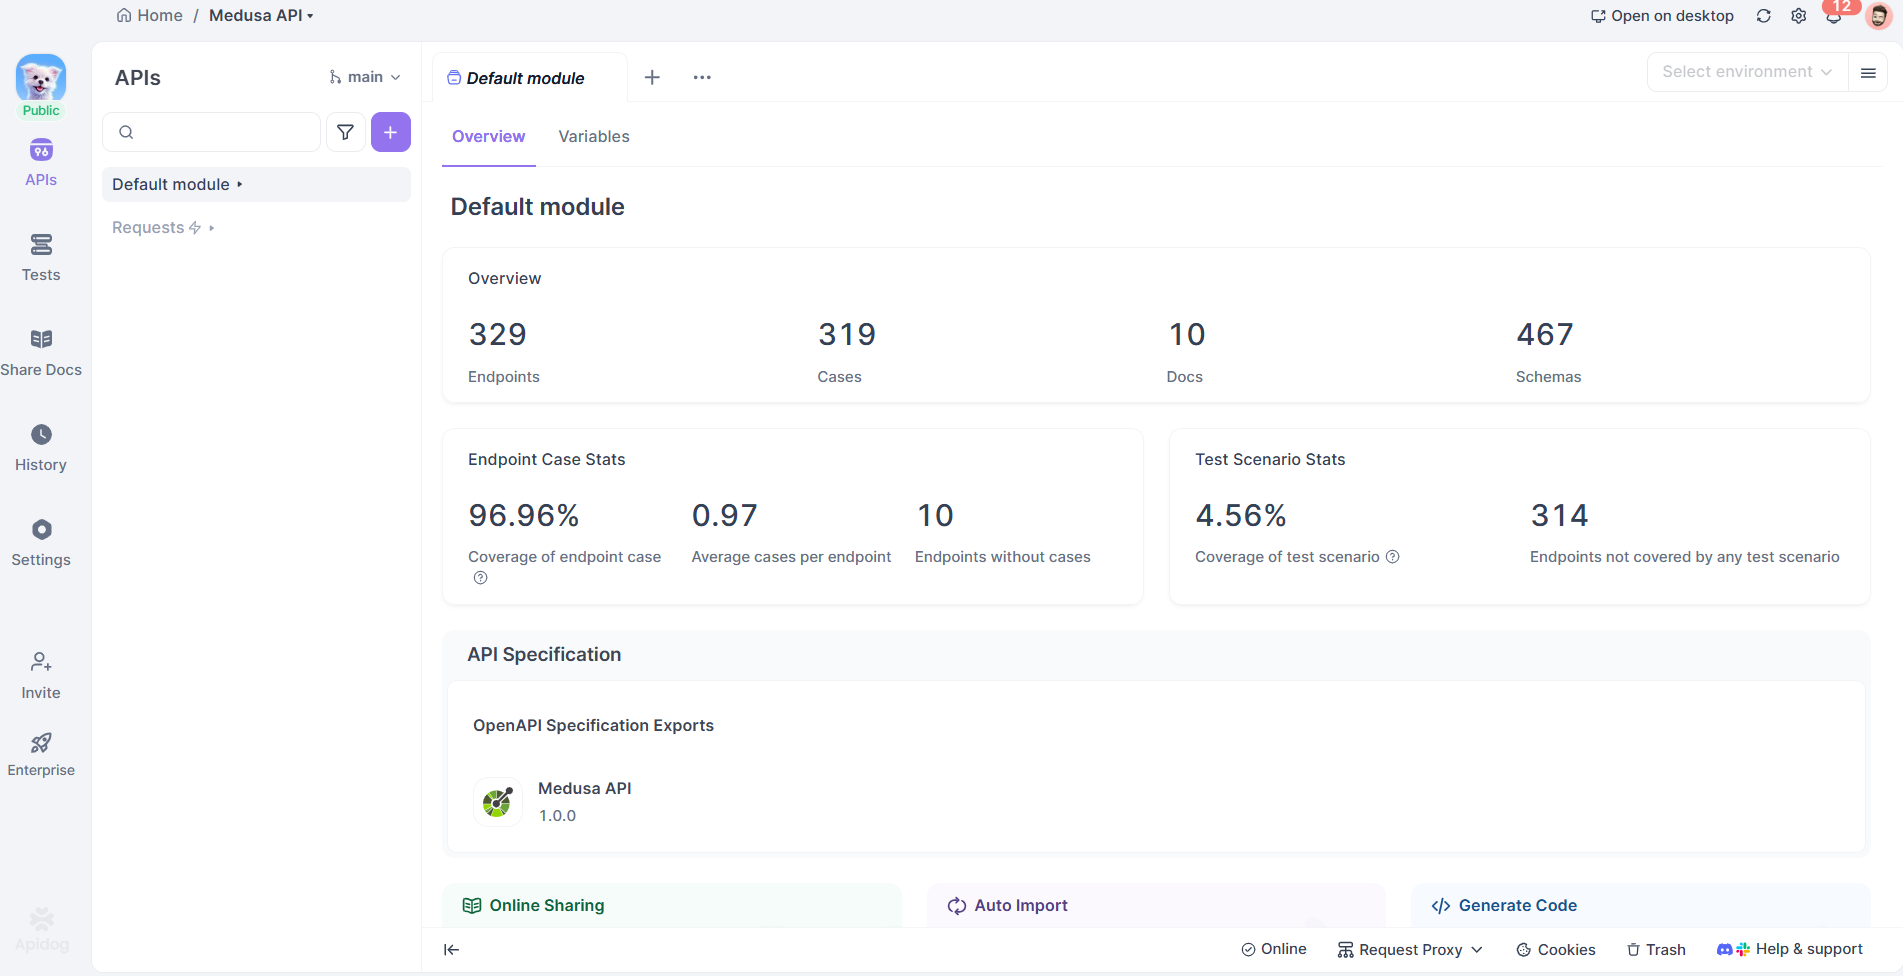Screen dimensions: 1903x976
Task: Click the 10 endpoints without cases value
Action: point(935,516)
